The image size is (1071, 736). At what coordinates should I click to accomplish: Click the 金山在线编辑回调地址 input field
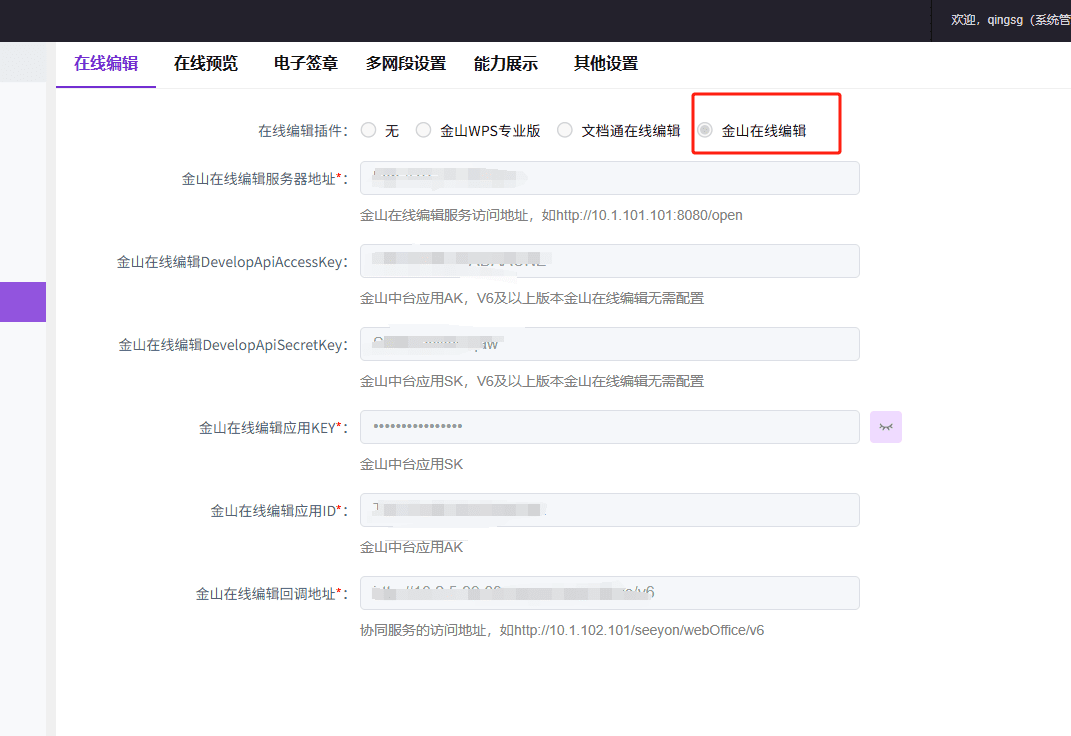click(x=610, y=593)
